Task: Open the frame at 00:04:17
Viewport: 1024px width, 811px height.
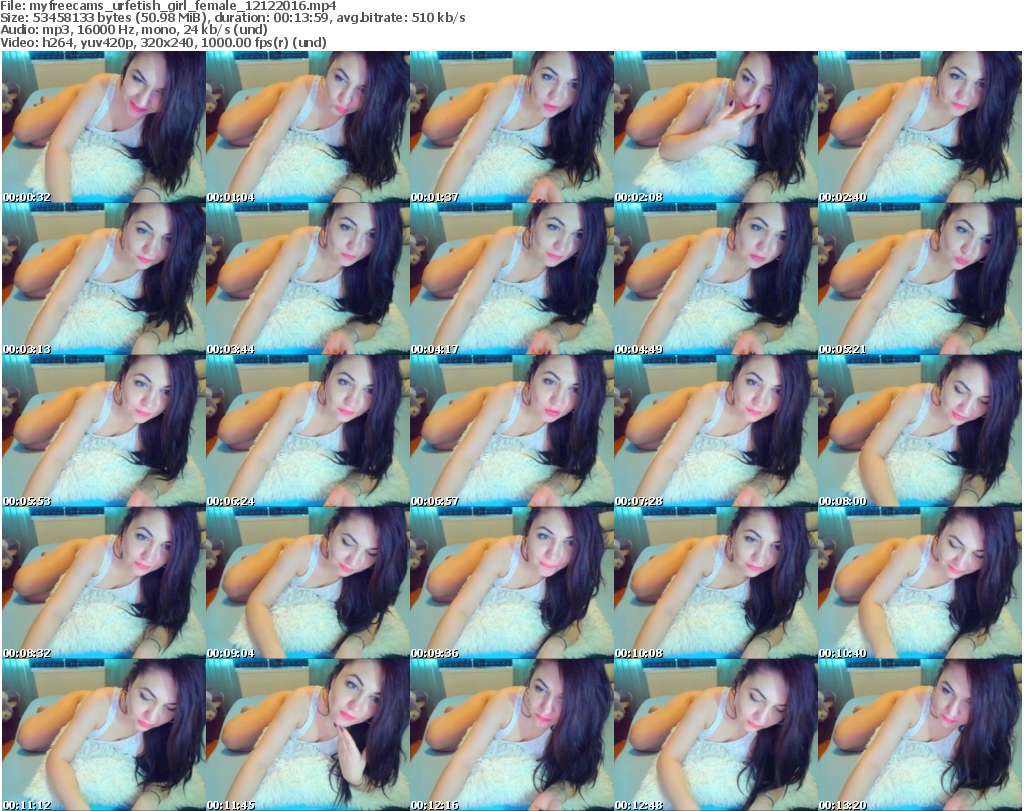Action: [511, 279]
